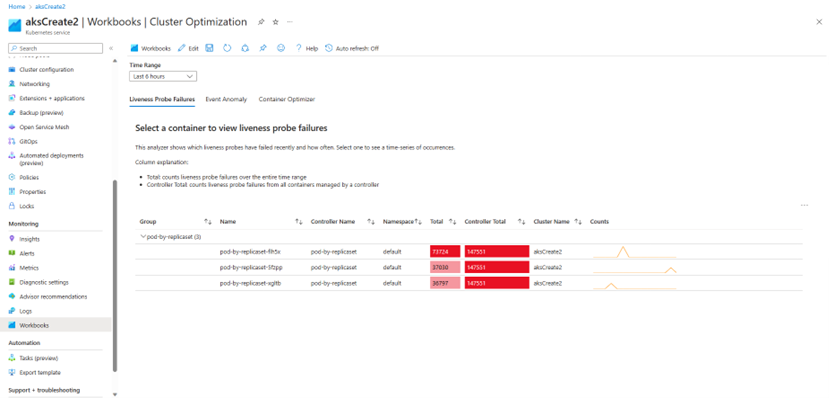Click the Export template icon
The height and width of the screenshot is (398, 829).
tap(12, 372)
